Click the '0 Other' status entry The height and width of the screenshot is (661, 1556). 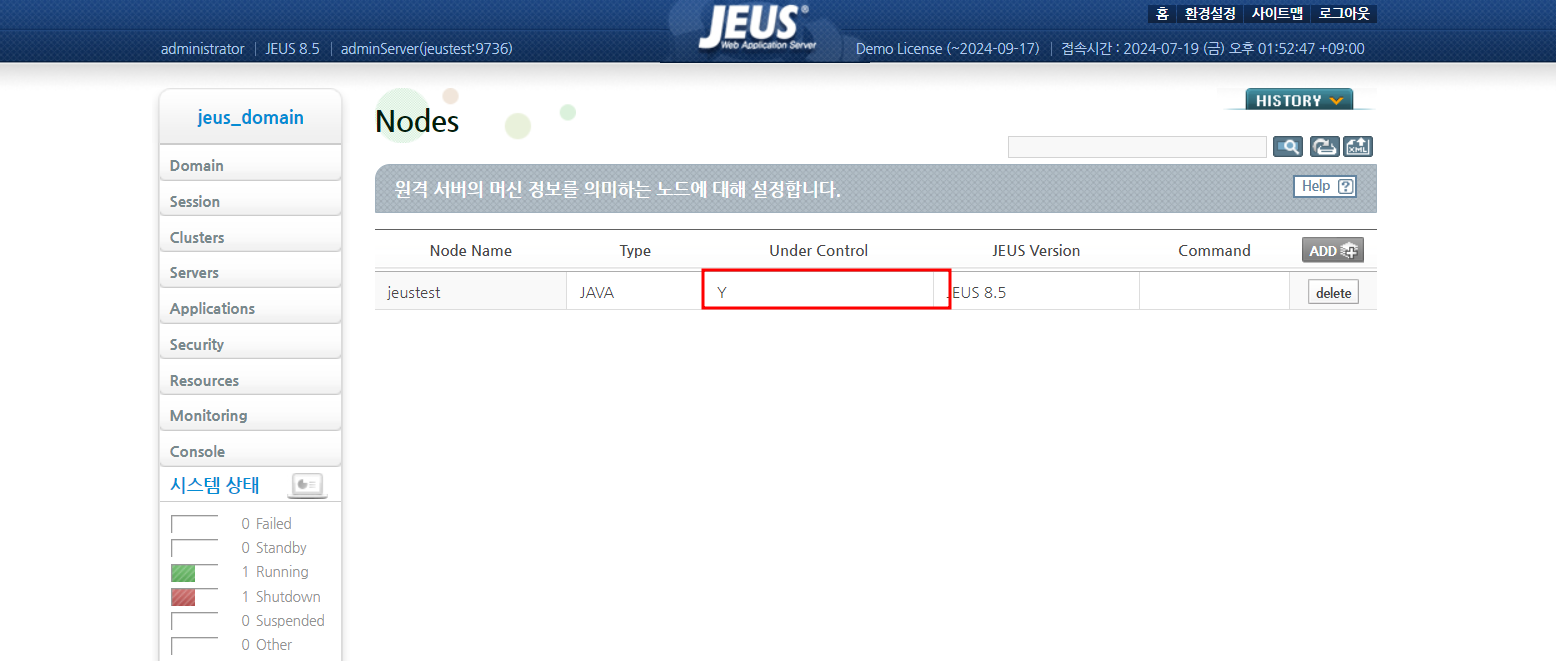click(267, 645)
